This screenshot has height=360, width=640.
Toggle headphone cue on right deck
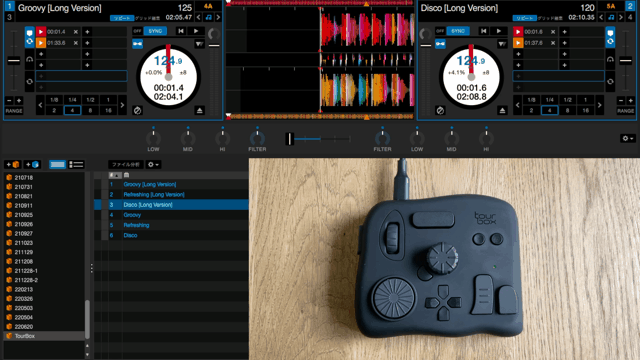pyautogui.click(x=610, y=59)
